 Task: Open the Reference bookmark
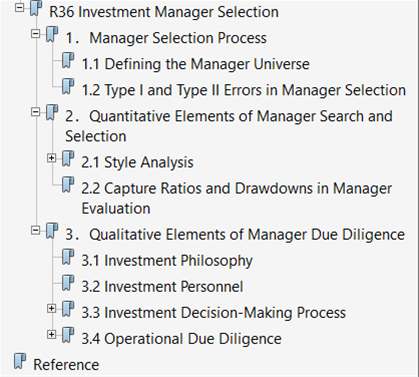[x=66, y=365]
